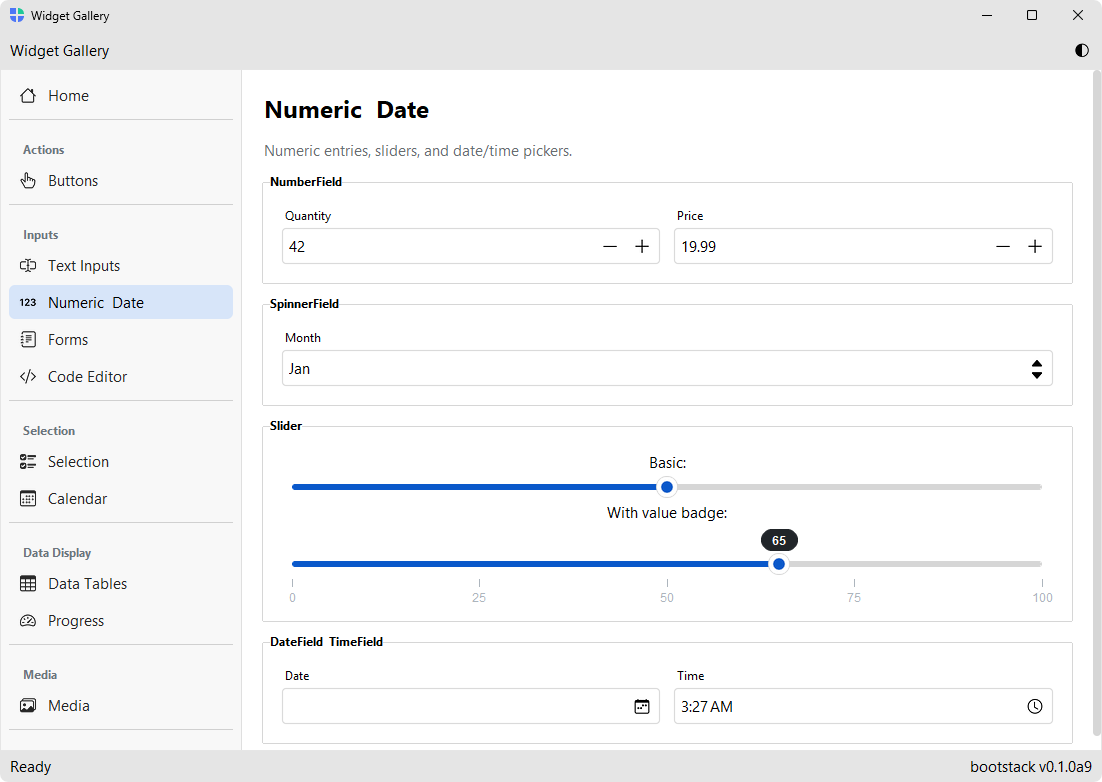Viewport: 1102px width, 782px height.
Task: Navigate to the Forms page
Action: (121, 339)
